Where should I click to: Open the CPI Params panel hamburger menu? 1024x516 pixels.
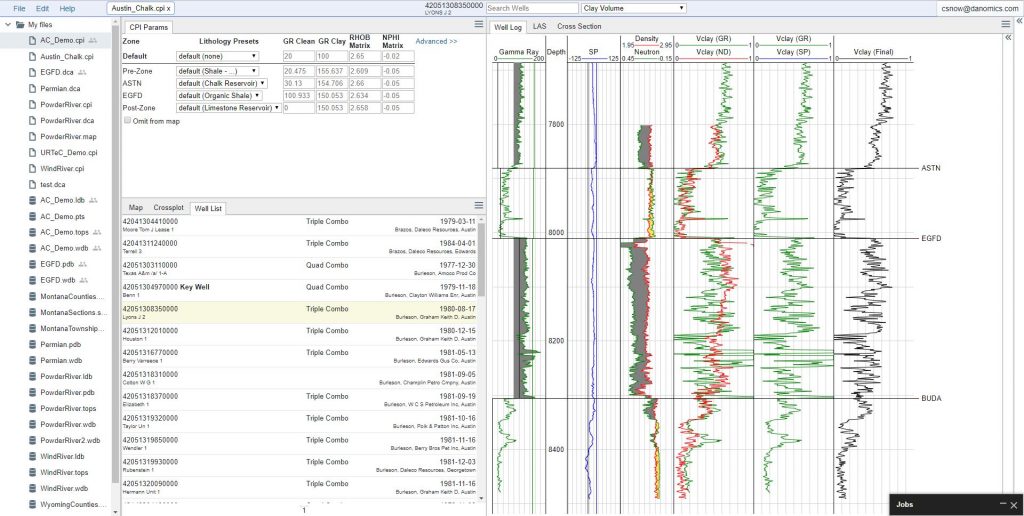pos(479,24)
